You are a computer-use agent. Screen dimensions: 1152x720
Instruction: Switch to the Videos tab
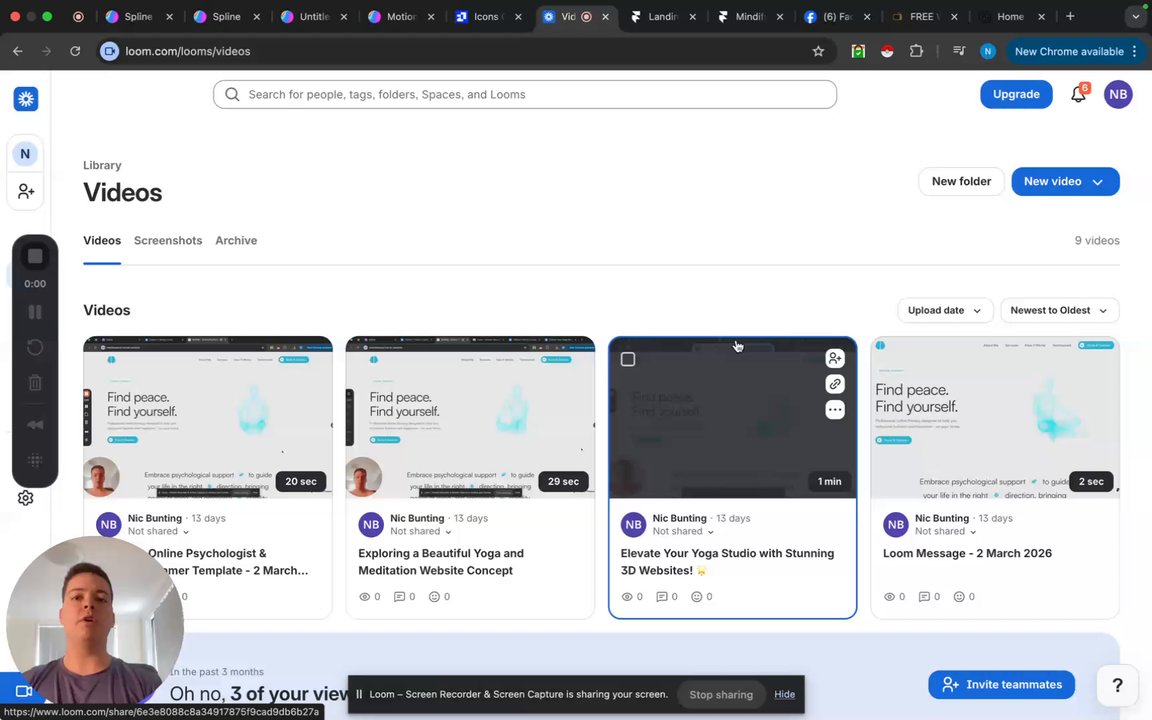coord(102,240)
